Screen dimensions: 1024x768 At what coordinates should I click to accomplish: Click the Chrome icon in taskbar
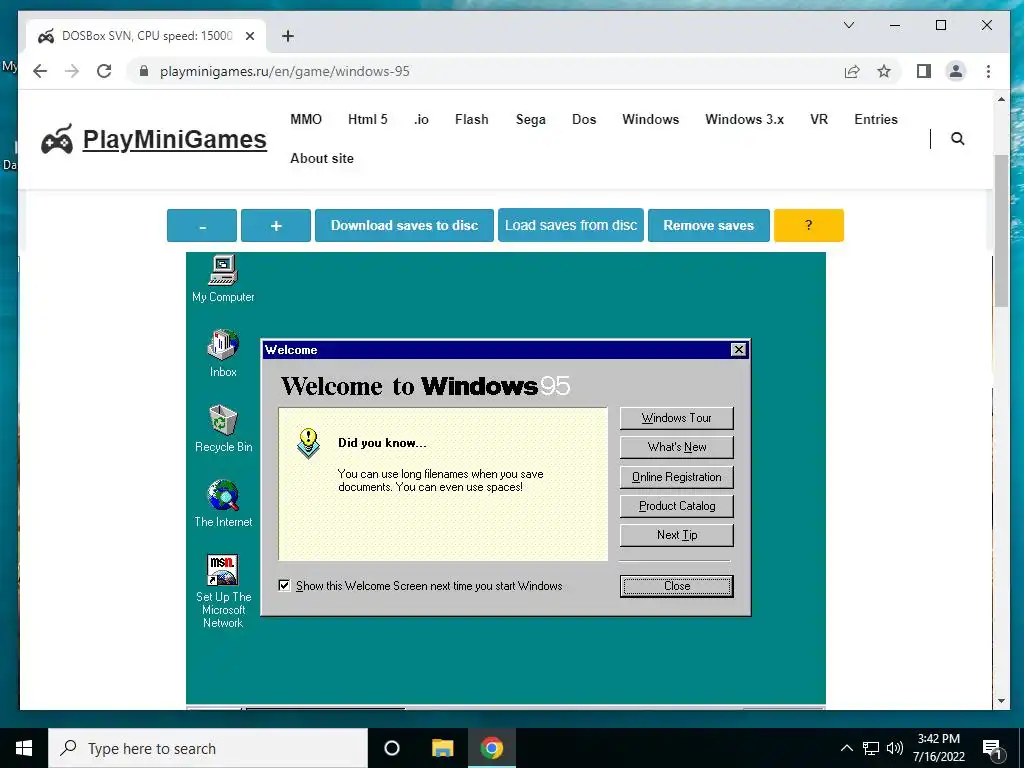point(492,748)
